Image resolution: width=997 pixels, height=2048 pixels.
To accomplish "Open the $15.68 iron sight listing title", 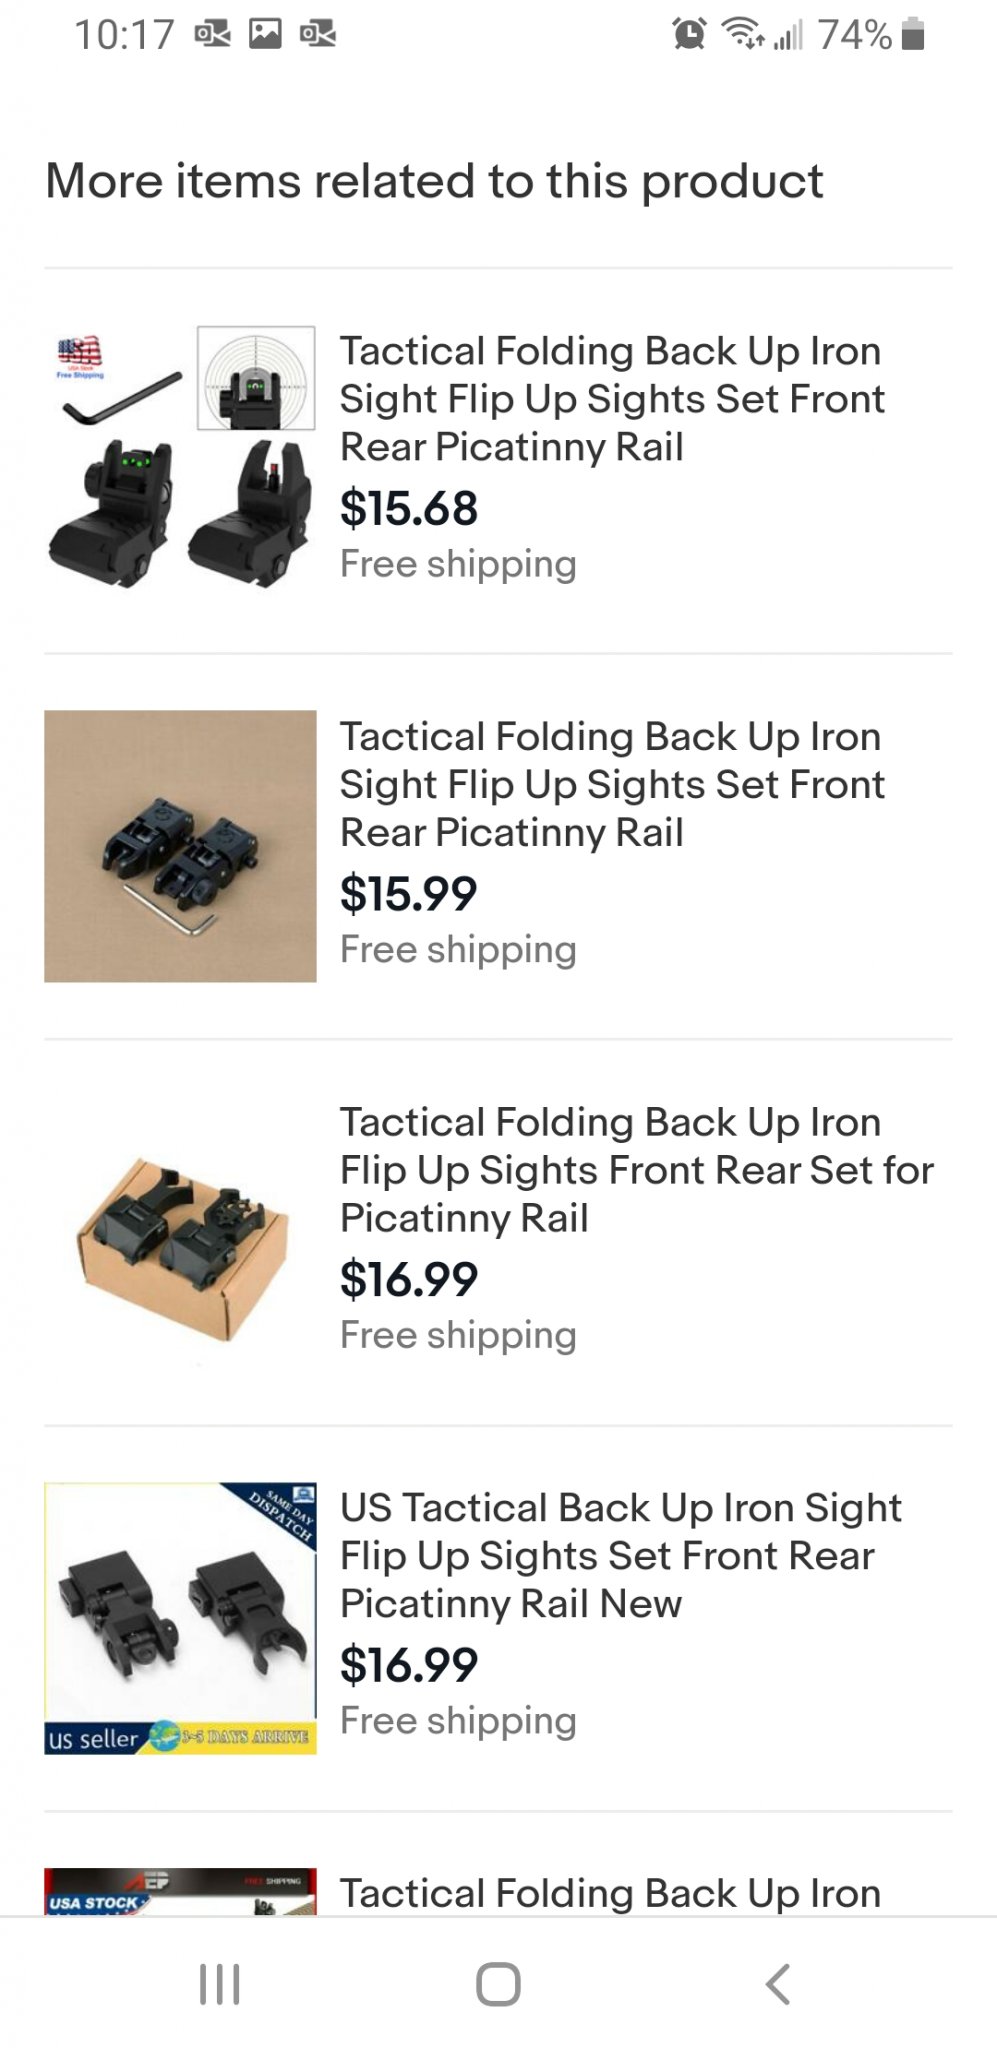I will 611,398.
